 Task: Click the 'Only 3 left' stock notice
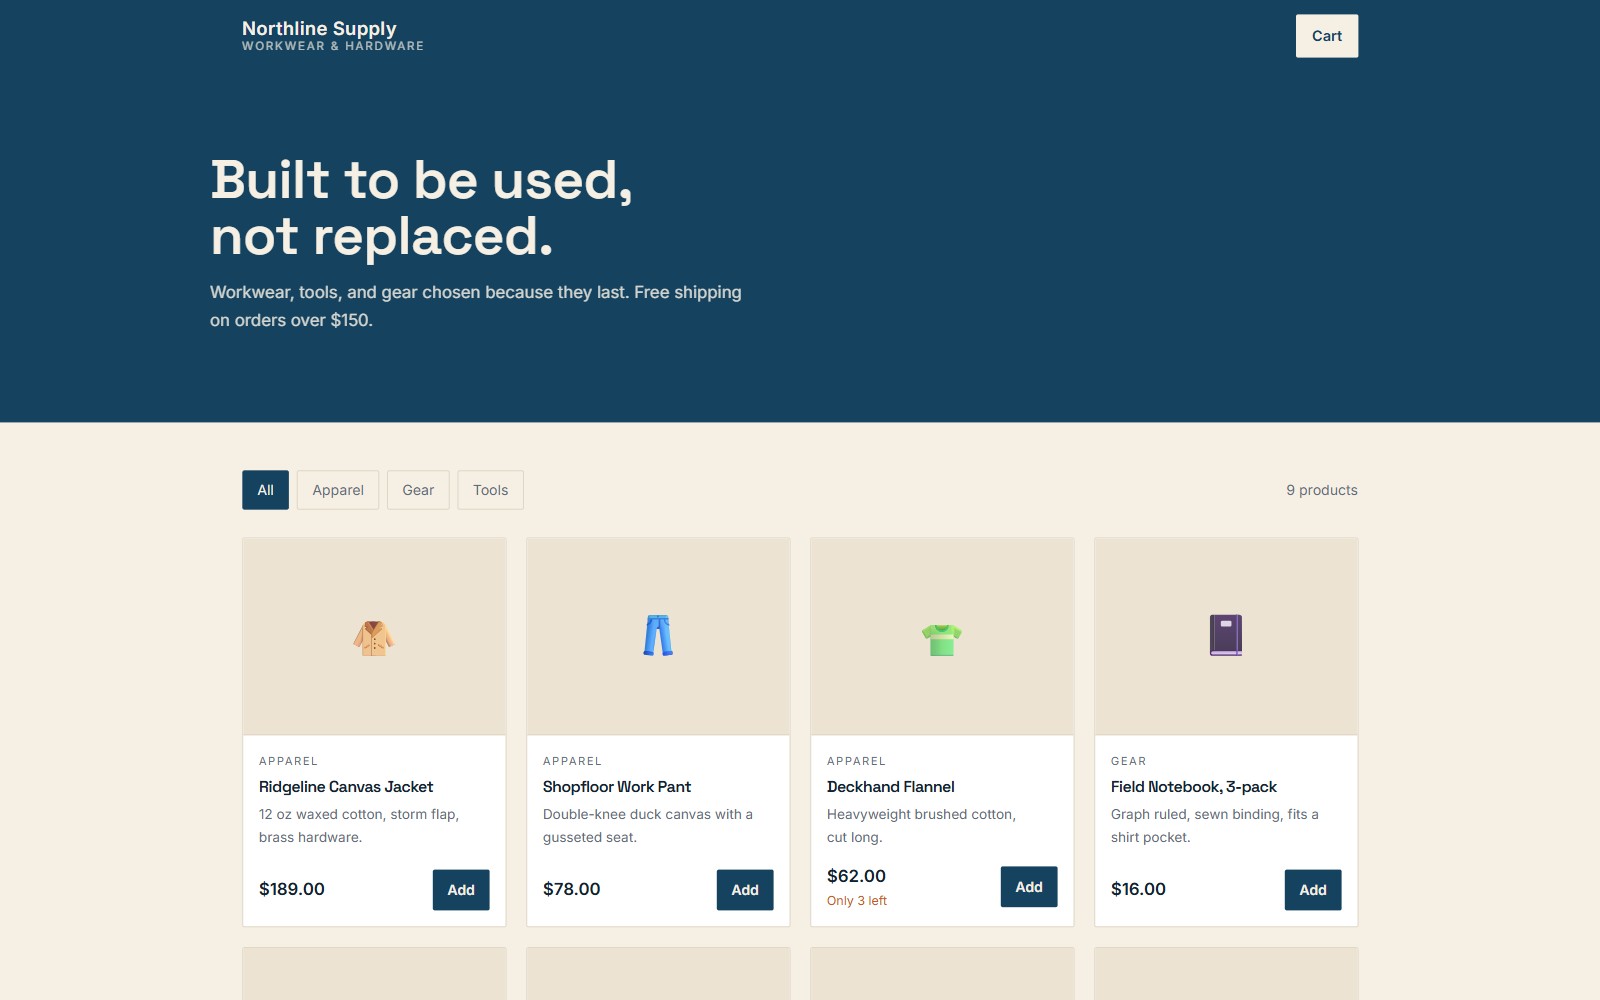click(857, 901)
